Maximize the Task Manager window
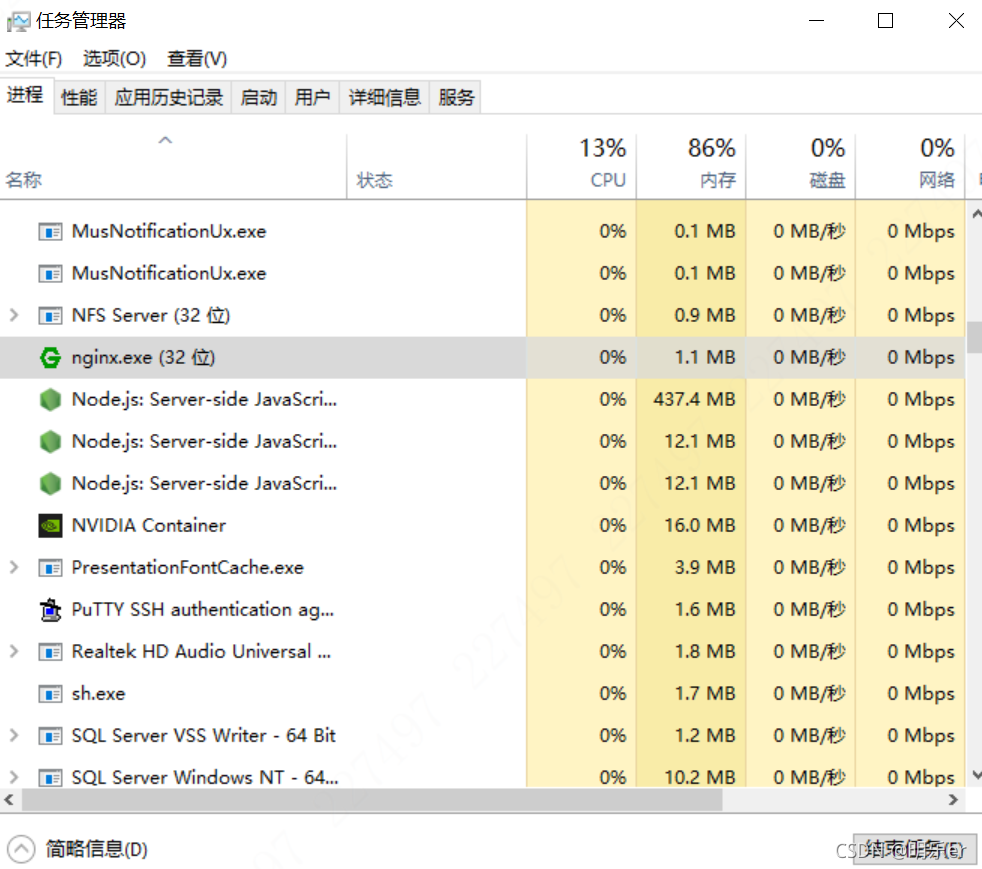The image size is (982, 869). [886, 21]
